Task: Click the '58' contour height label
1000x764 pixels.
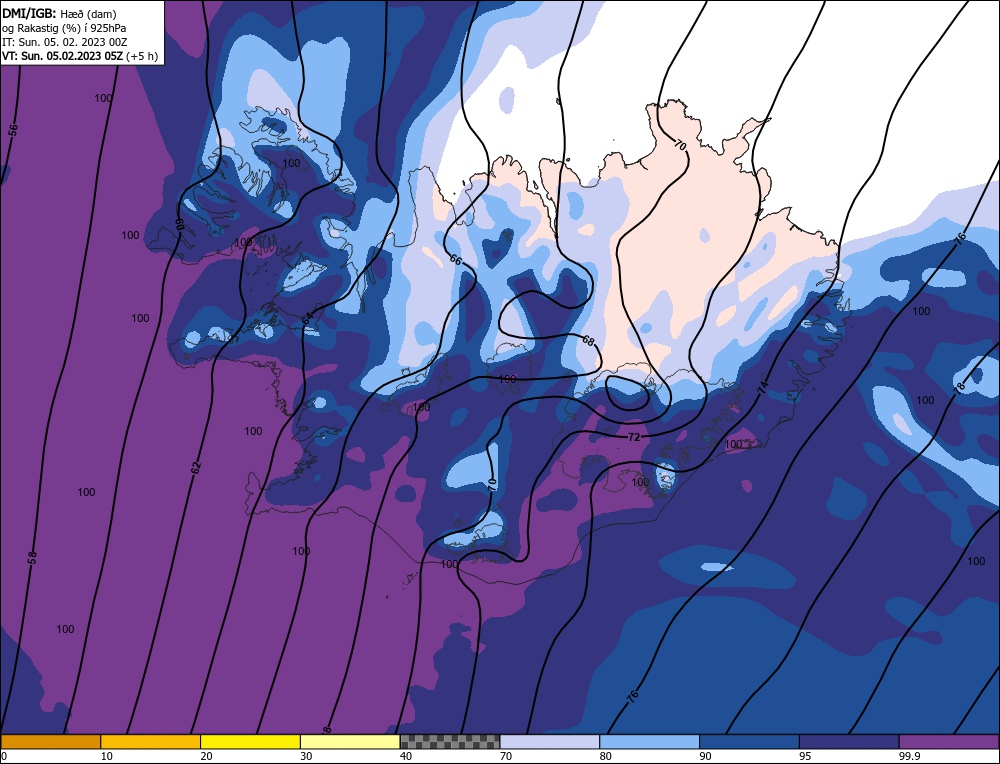Action: [33, 558]
